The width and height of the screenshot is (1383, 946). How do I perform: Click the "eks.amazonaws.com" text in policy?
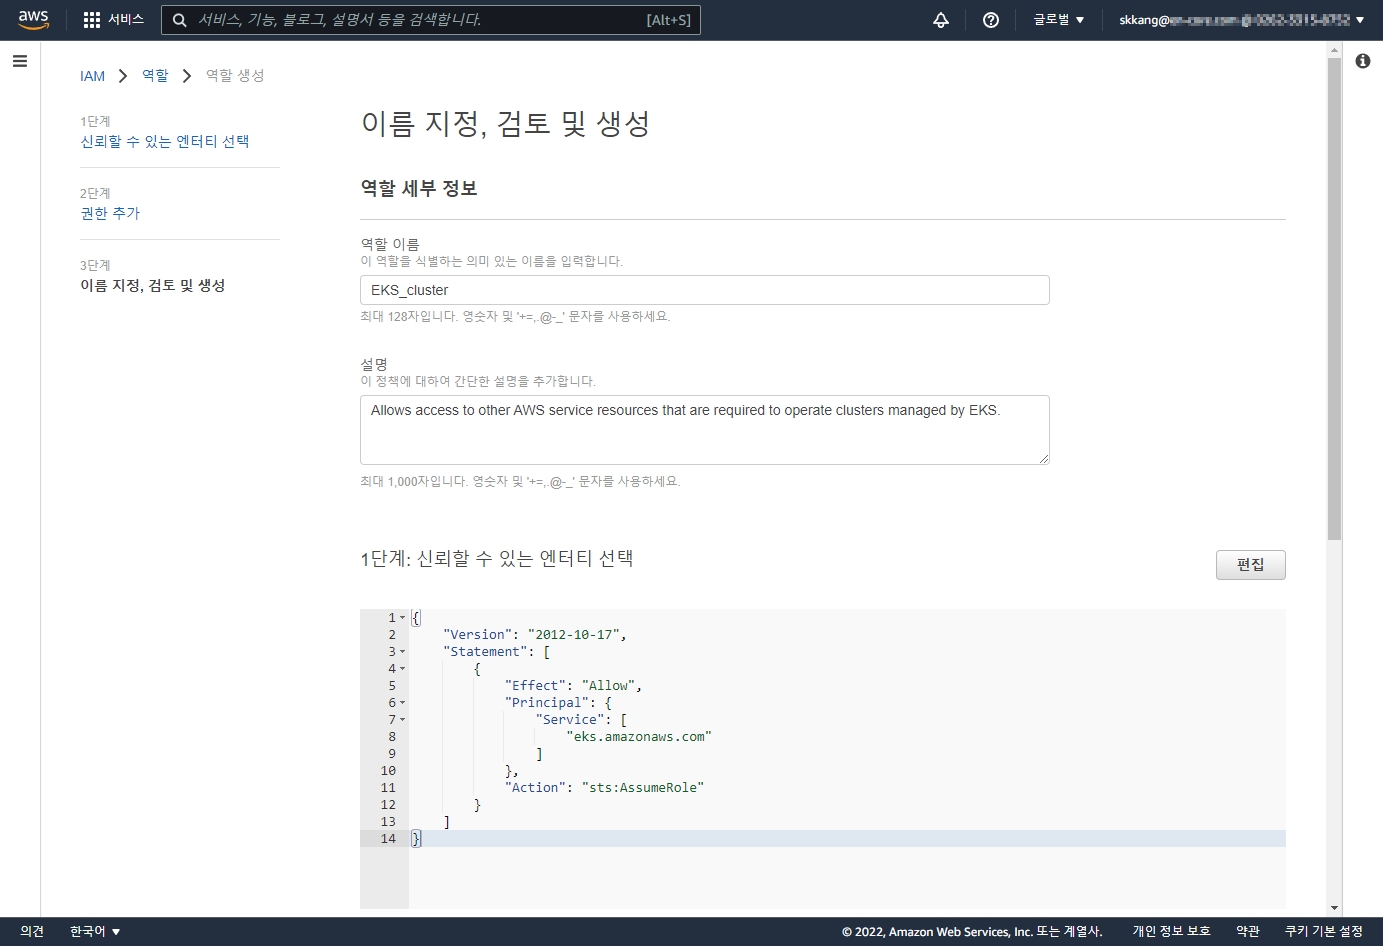coord(639,737)
